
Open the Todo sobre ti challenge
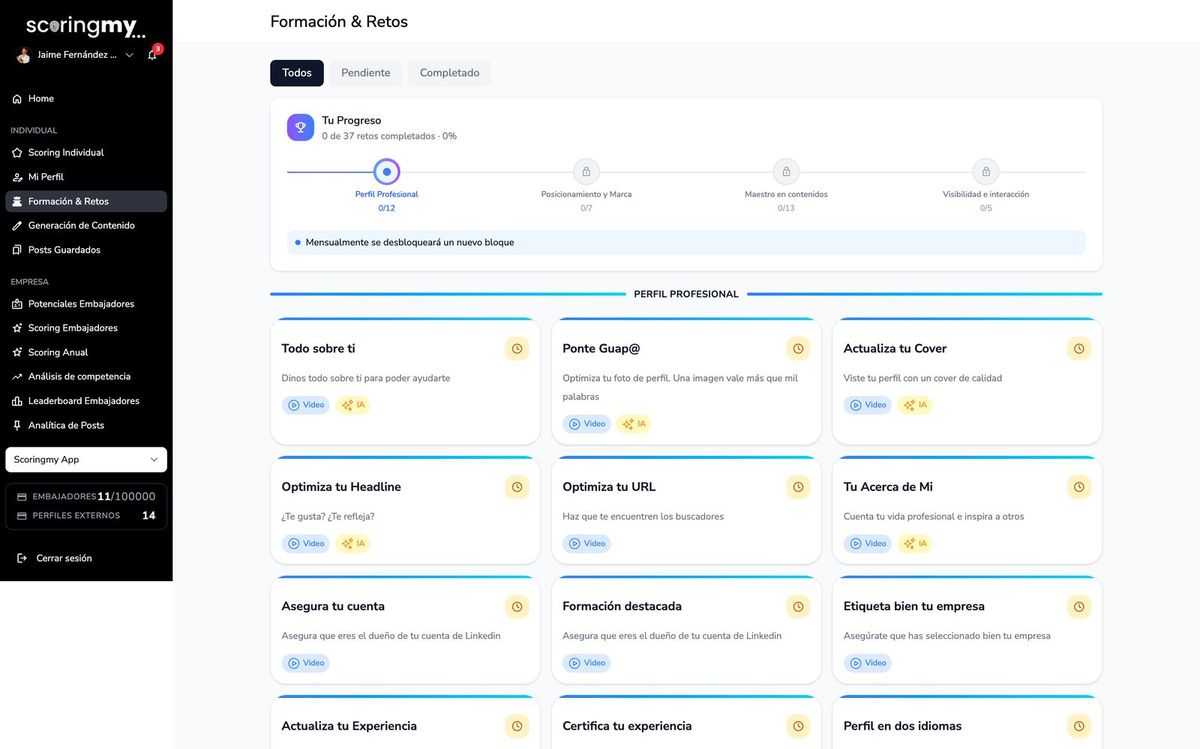click(405, 381)
